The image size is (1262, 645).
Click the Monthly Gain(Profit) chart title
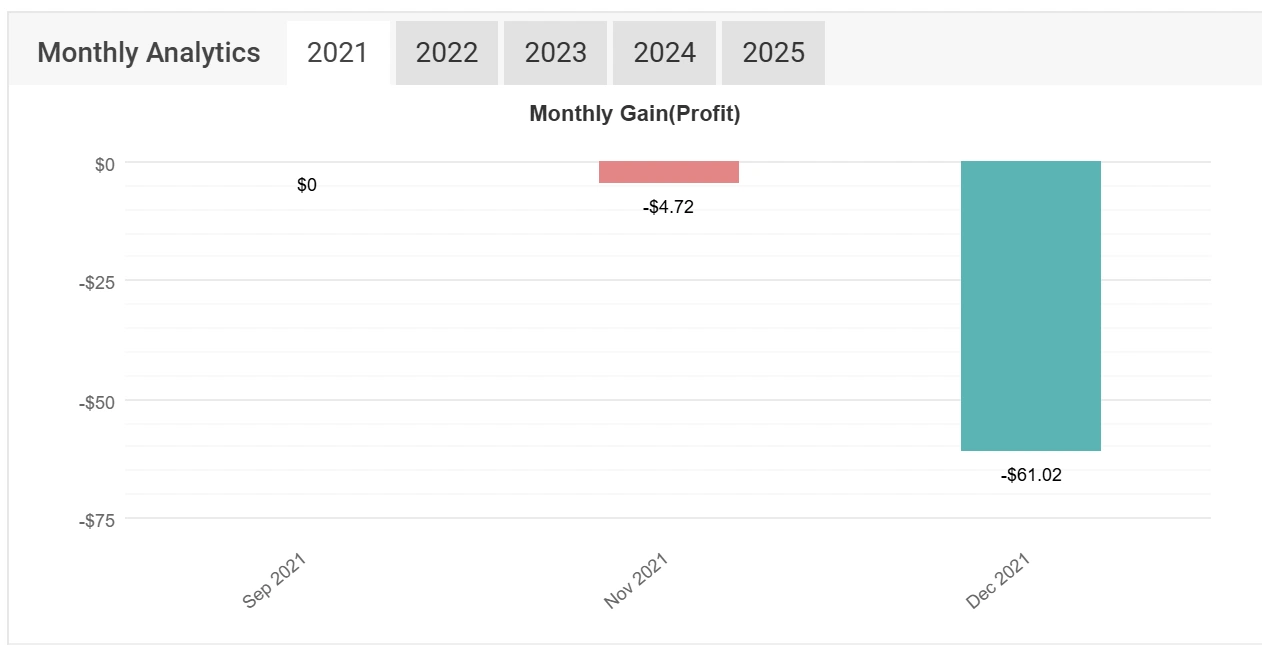[x=634, y=114]
